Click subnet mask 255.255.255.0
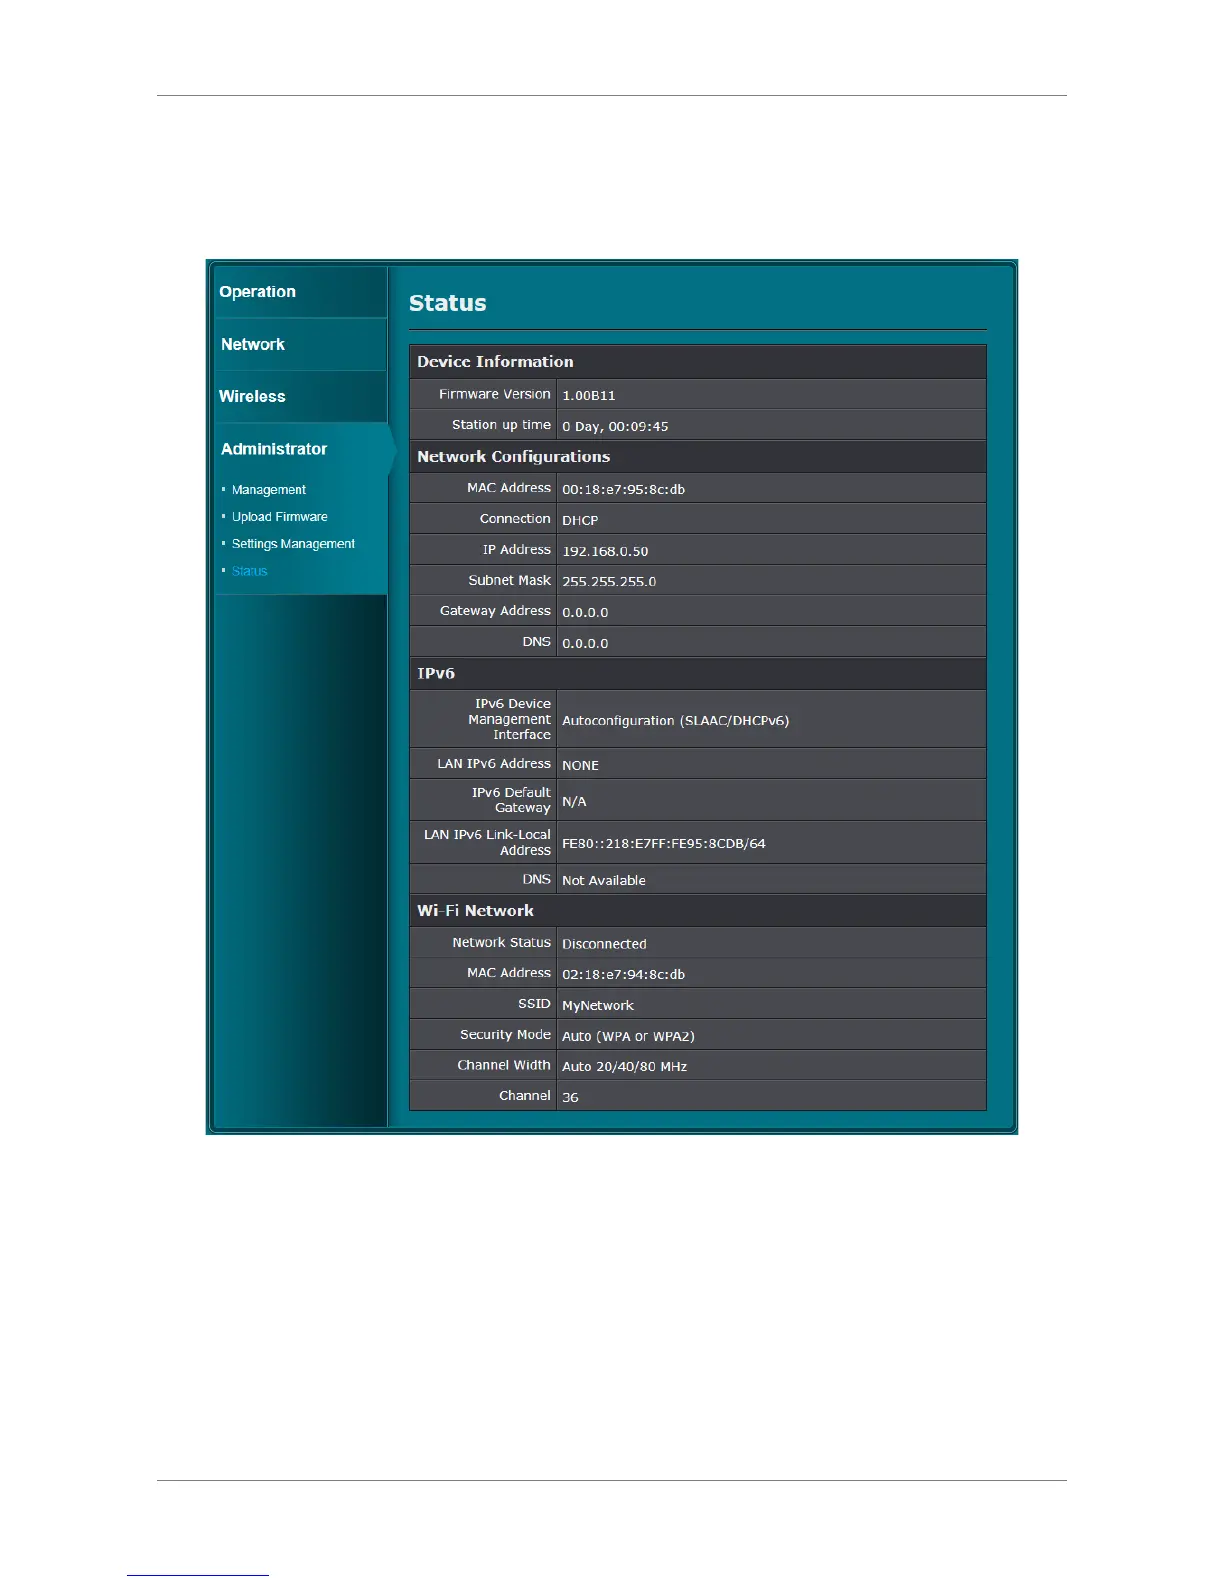Screen dimensions: 1224x1584 point(609,582)
